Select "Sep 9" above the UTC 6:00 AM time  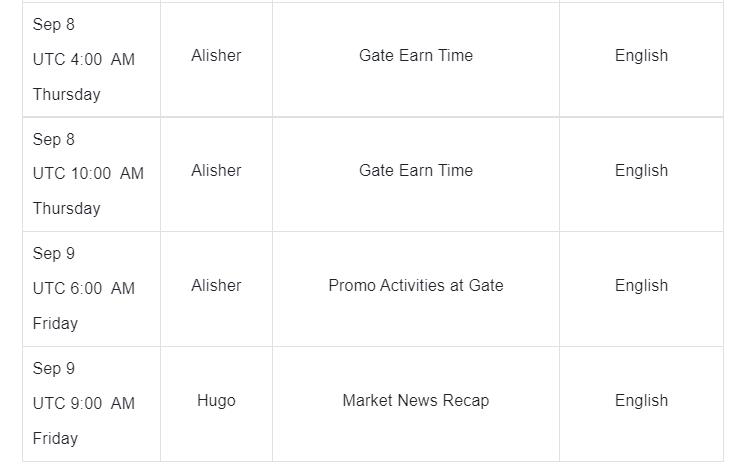54,253
